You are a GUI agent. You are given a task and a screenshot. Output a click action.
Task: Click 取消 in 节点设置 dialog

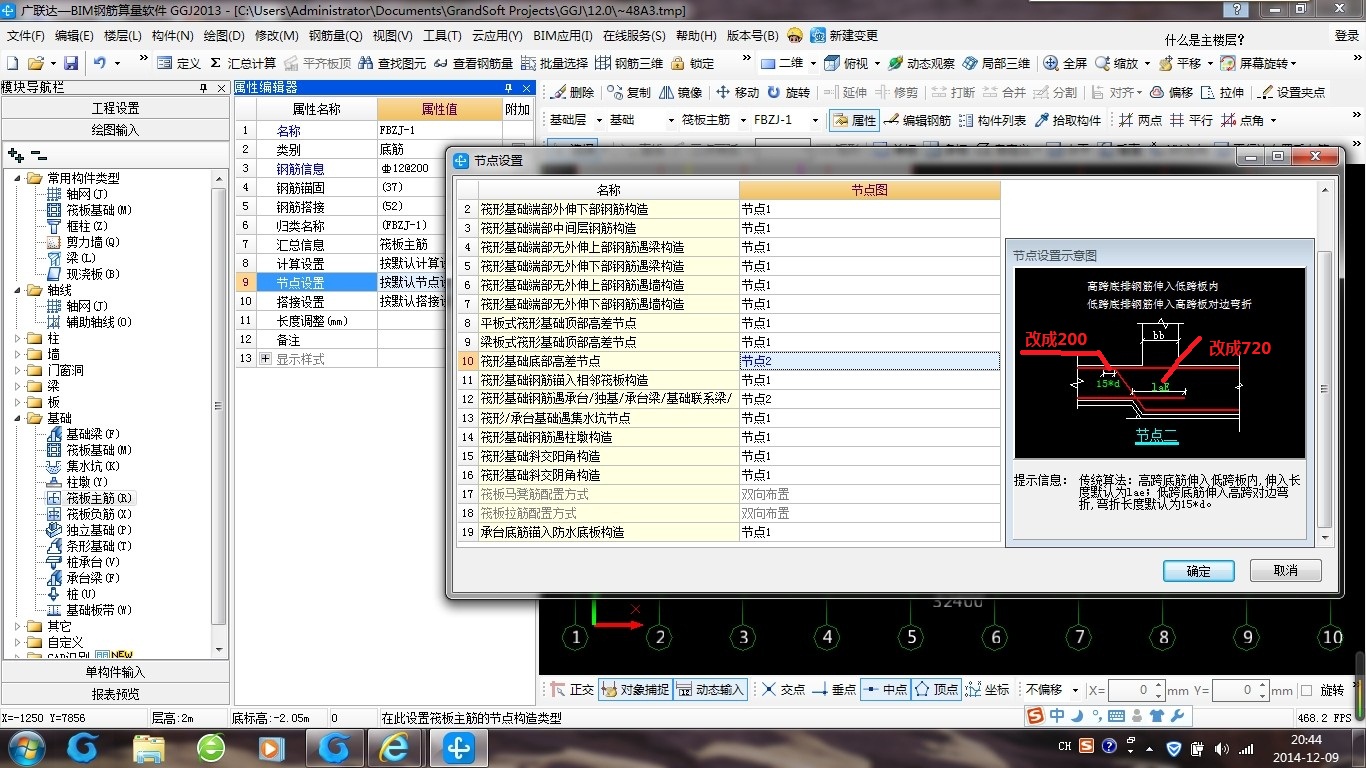point(1285,570)
